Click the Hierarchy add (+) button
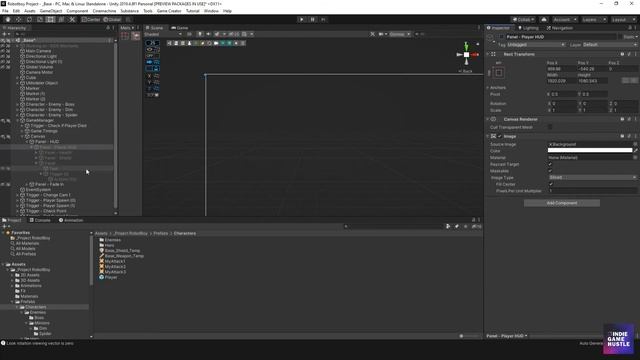 pyautogui.click(x=4, y=34)
